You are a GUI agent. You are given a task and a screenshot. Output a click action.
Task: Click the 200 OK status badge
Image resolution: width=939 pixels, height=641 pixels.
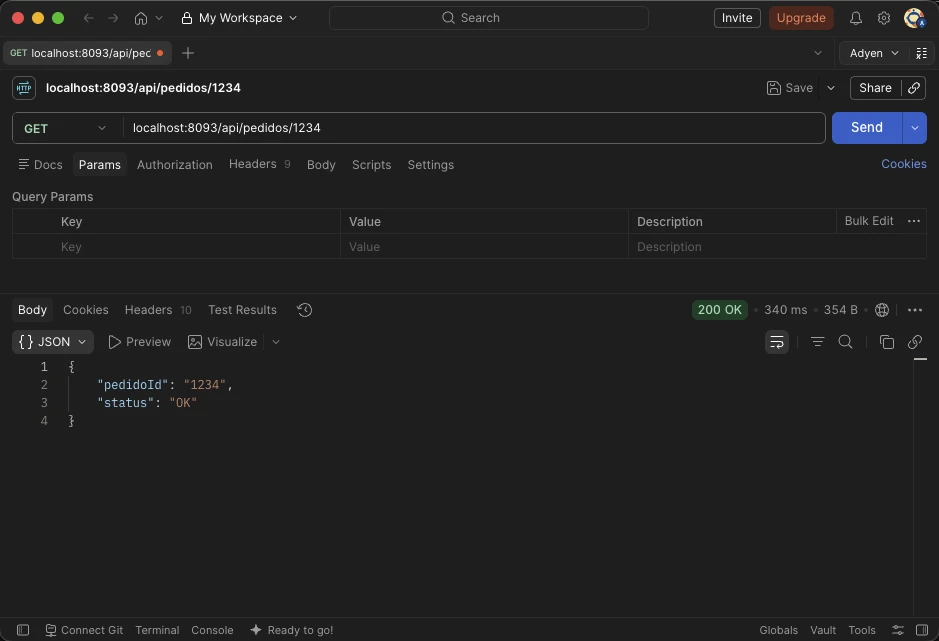[x=719, y=310]
